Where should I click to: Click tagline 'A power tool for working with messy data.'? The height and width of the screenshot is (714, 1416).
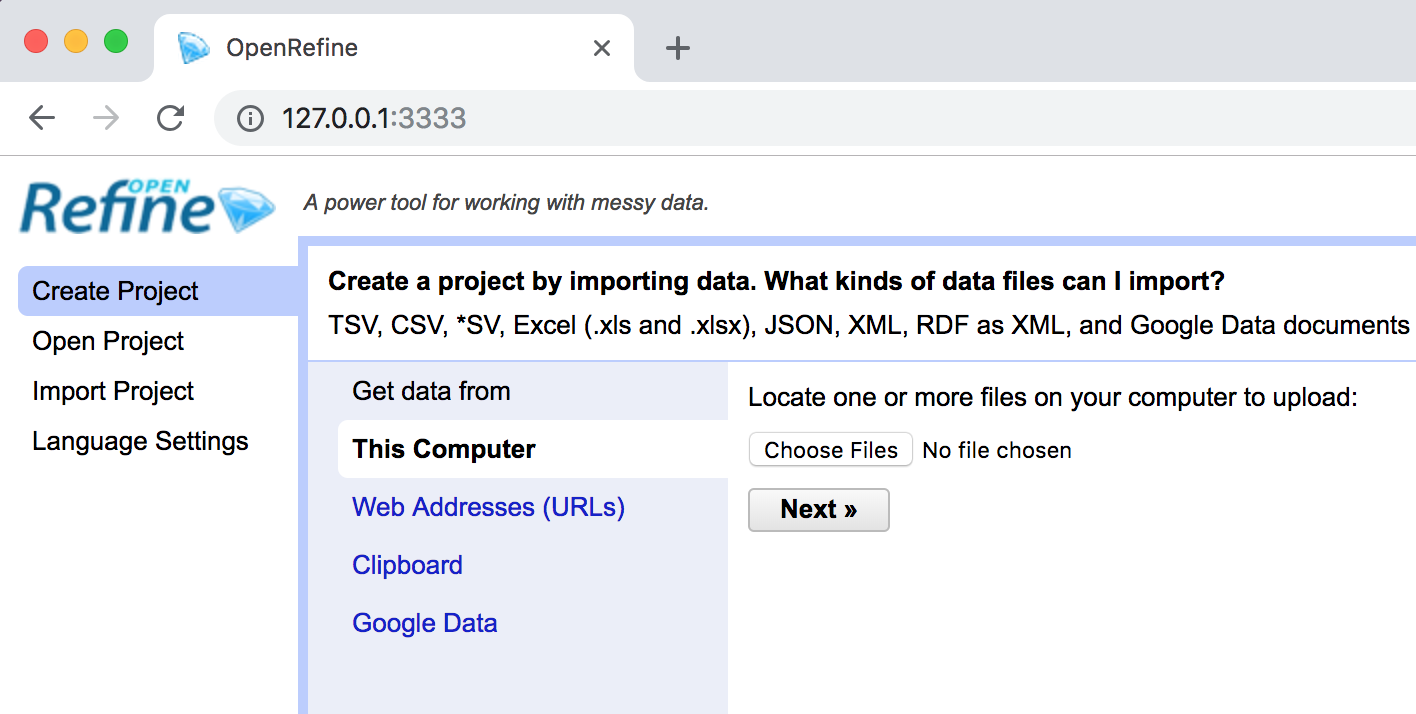point(506,203)
